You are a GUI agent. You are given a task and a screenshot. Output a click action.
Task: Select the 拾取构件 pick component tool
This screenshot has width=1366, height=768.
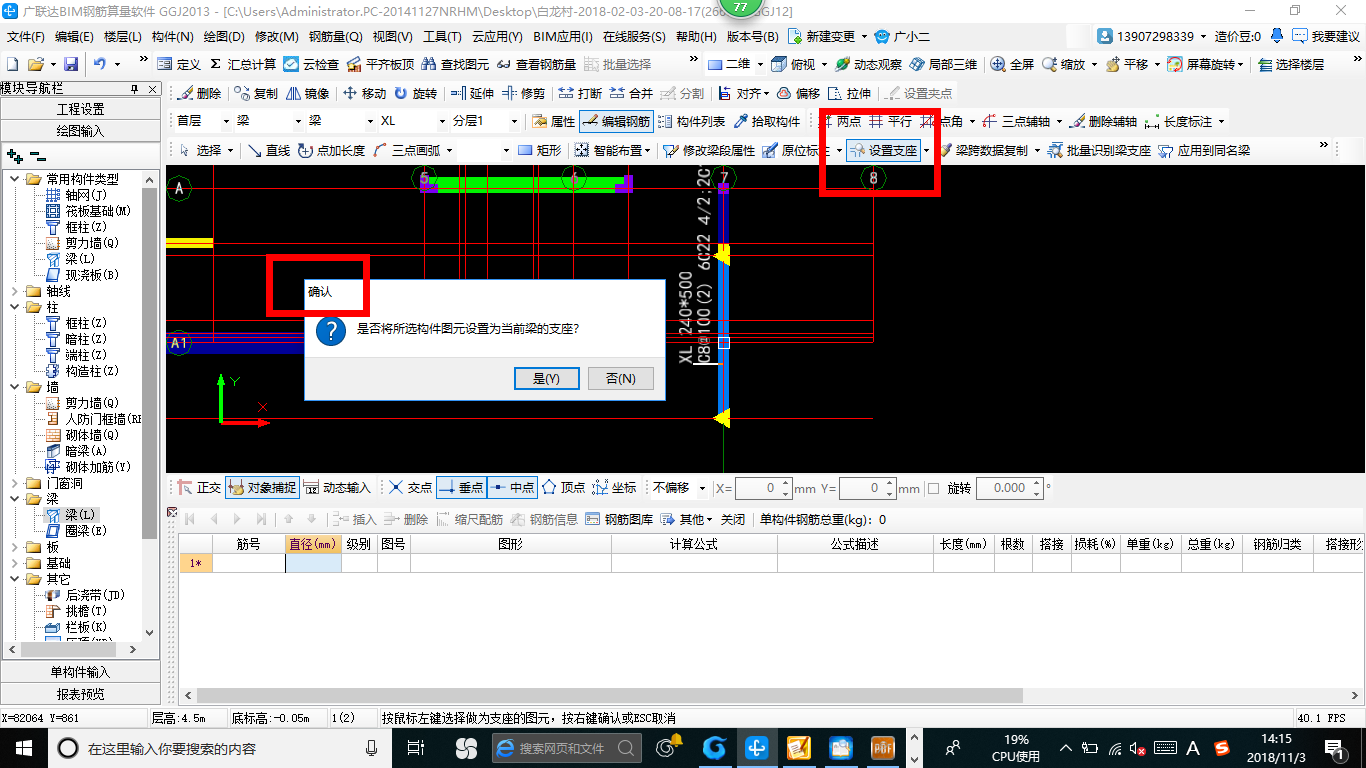767,122
